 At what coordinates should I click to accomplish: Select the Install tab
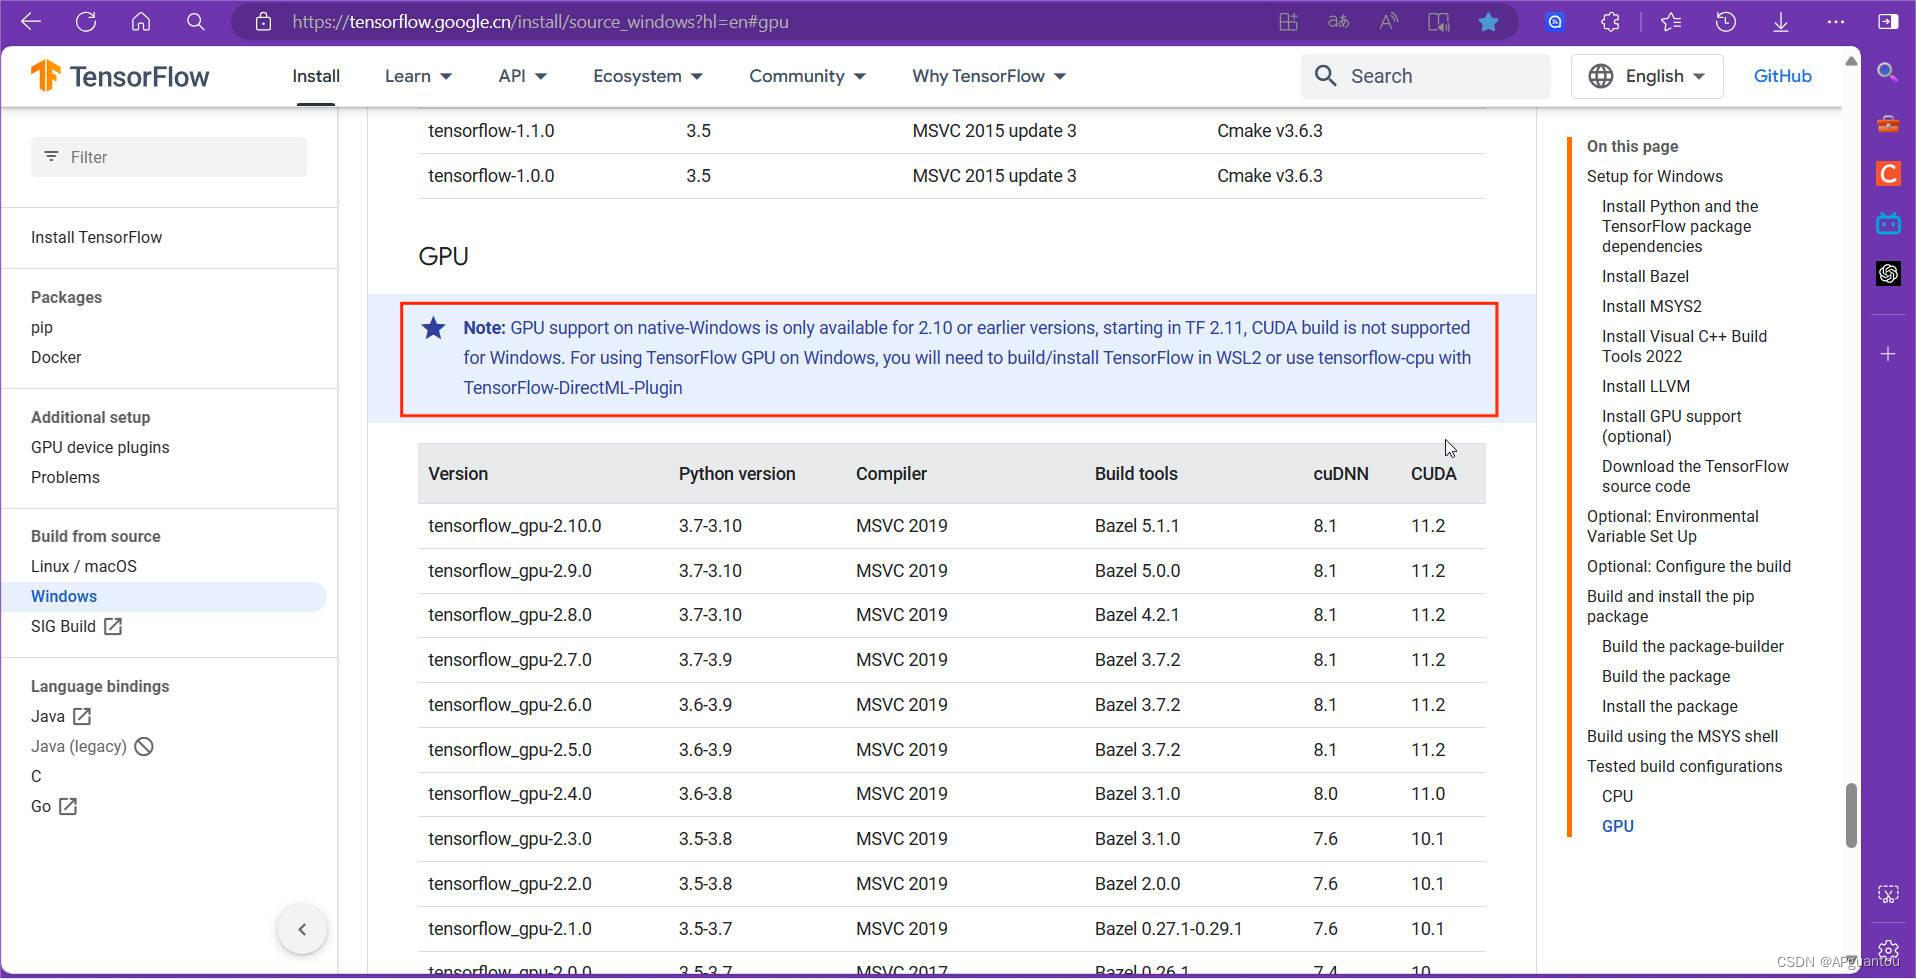coord(316,76)
